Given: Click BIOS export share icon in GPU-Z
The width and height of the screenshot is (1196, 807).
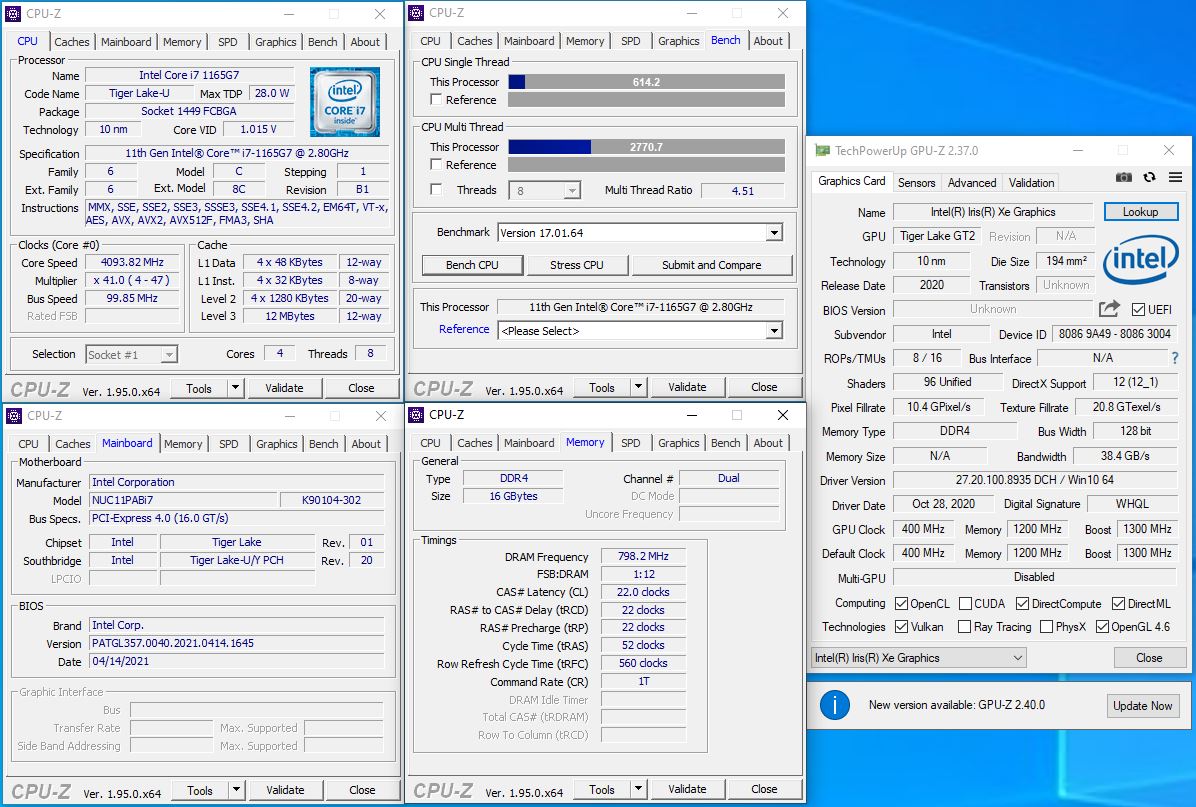Looking at the screenshot, I should pos(1109,309).
